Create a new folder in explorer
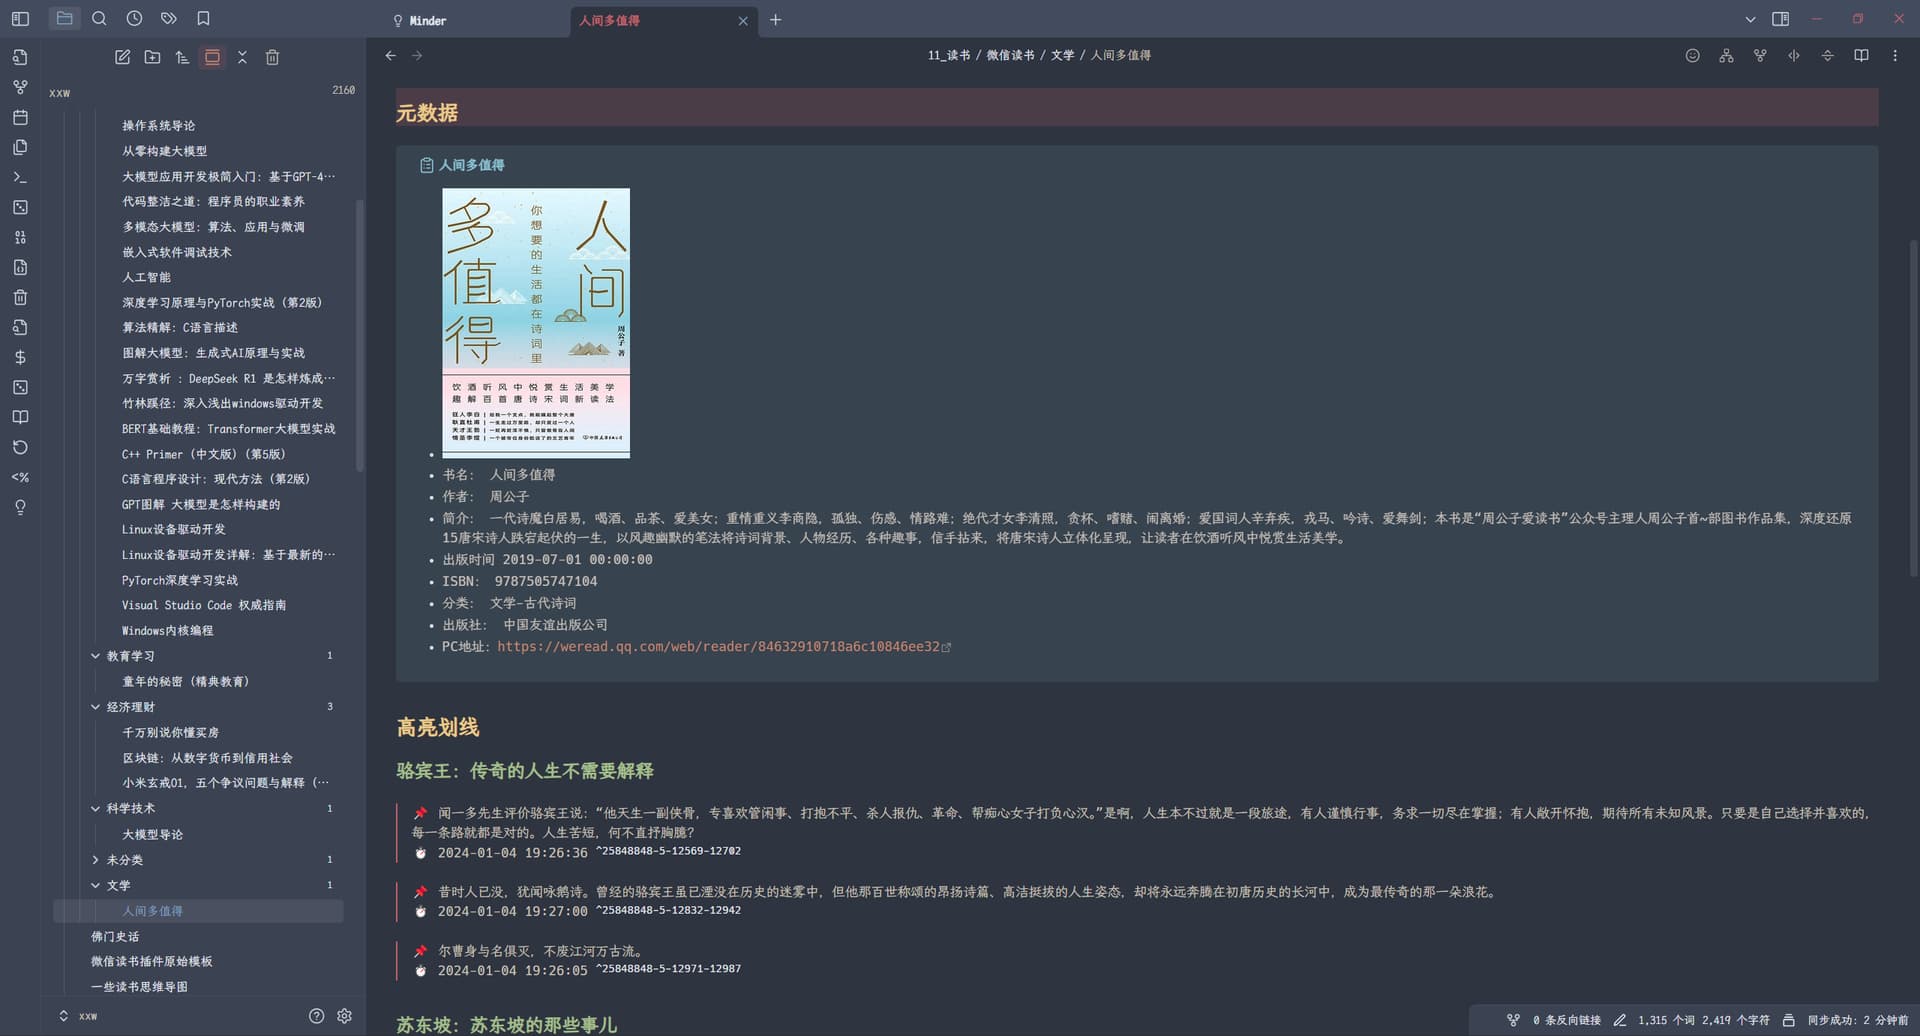 coord(152,57)
